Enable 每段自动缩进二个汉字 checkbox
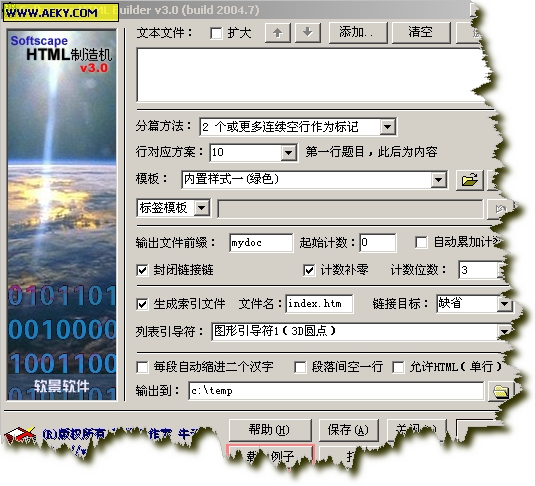This screenshot has height=486, width=535. point(142,368)
